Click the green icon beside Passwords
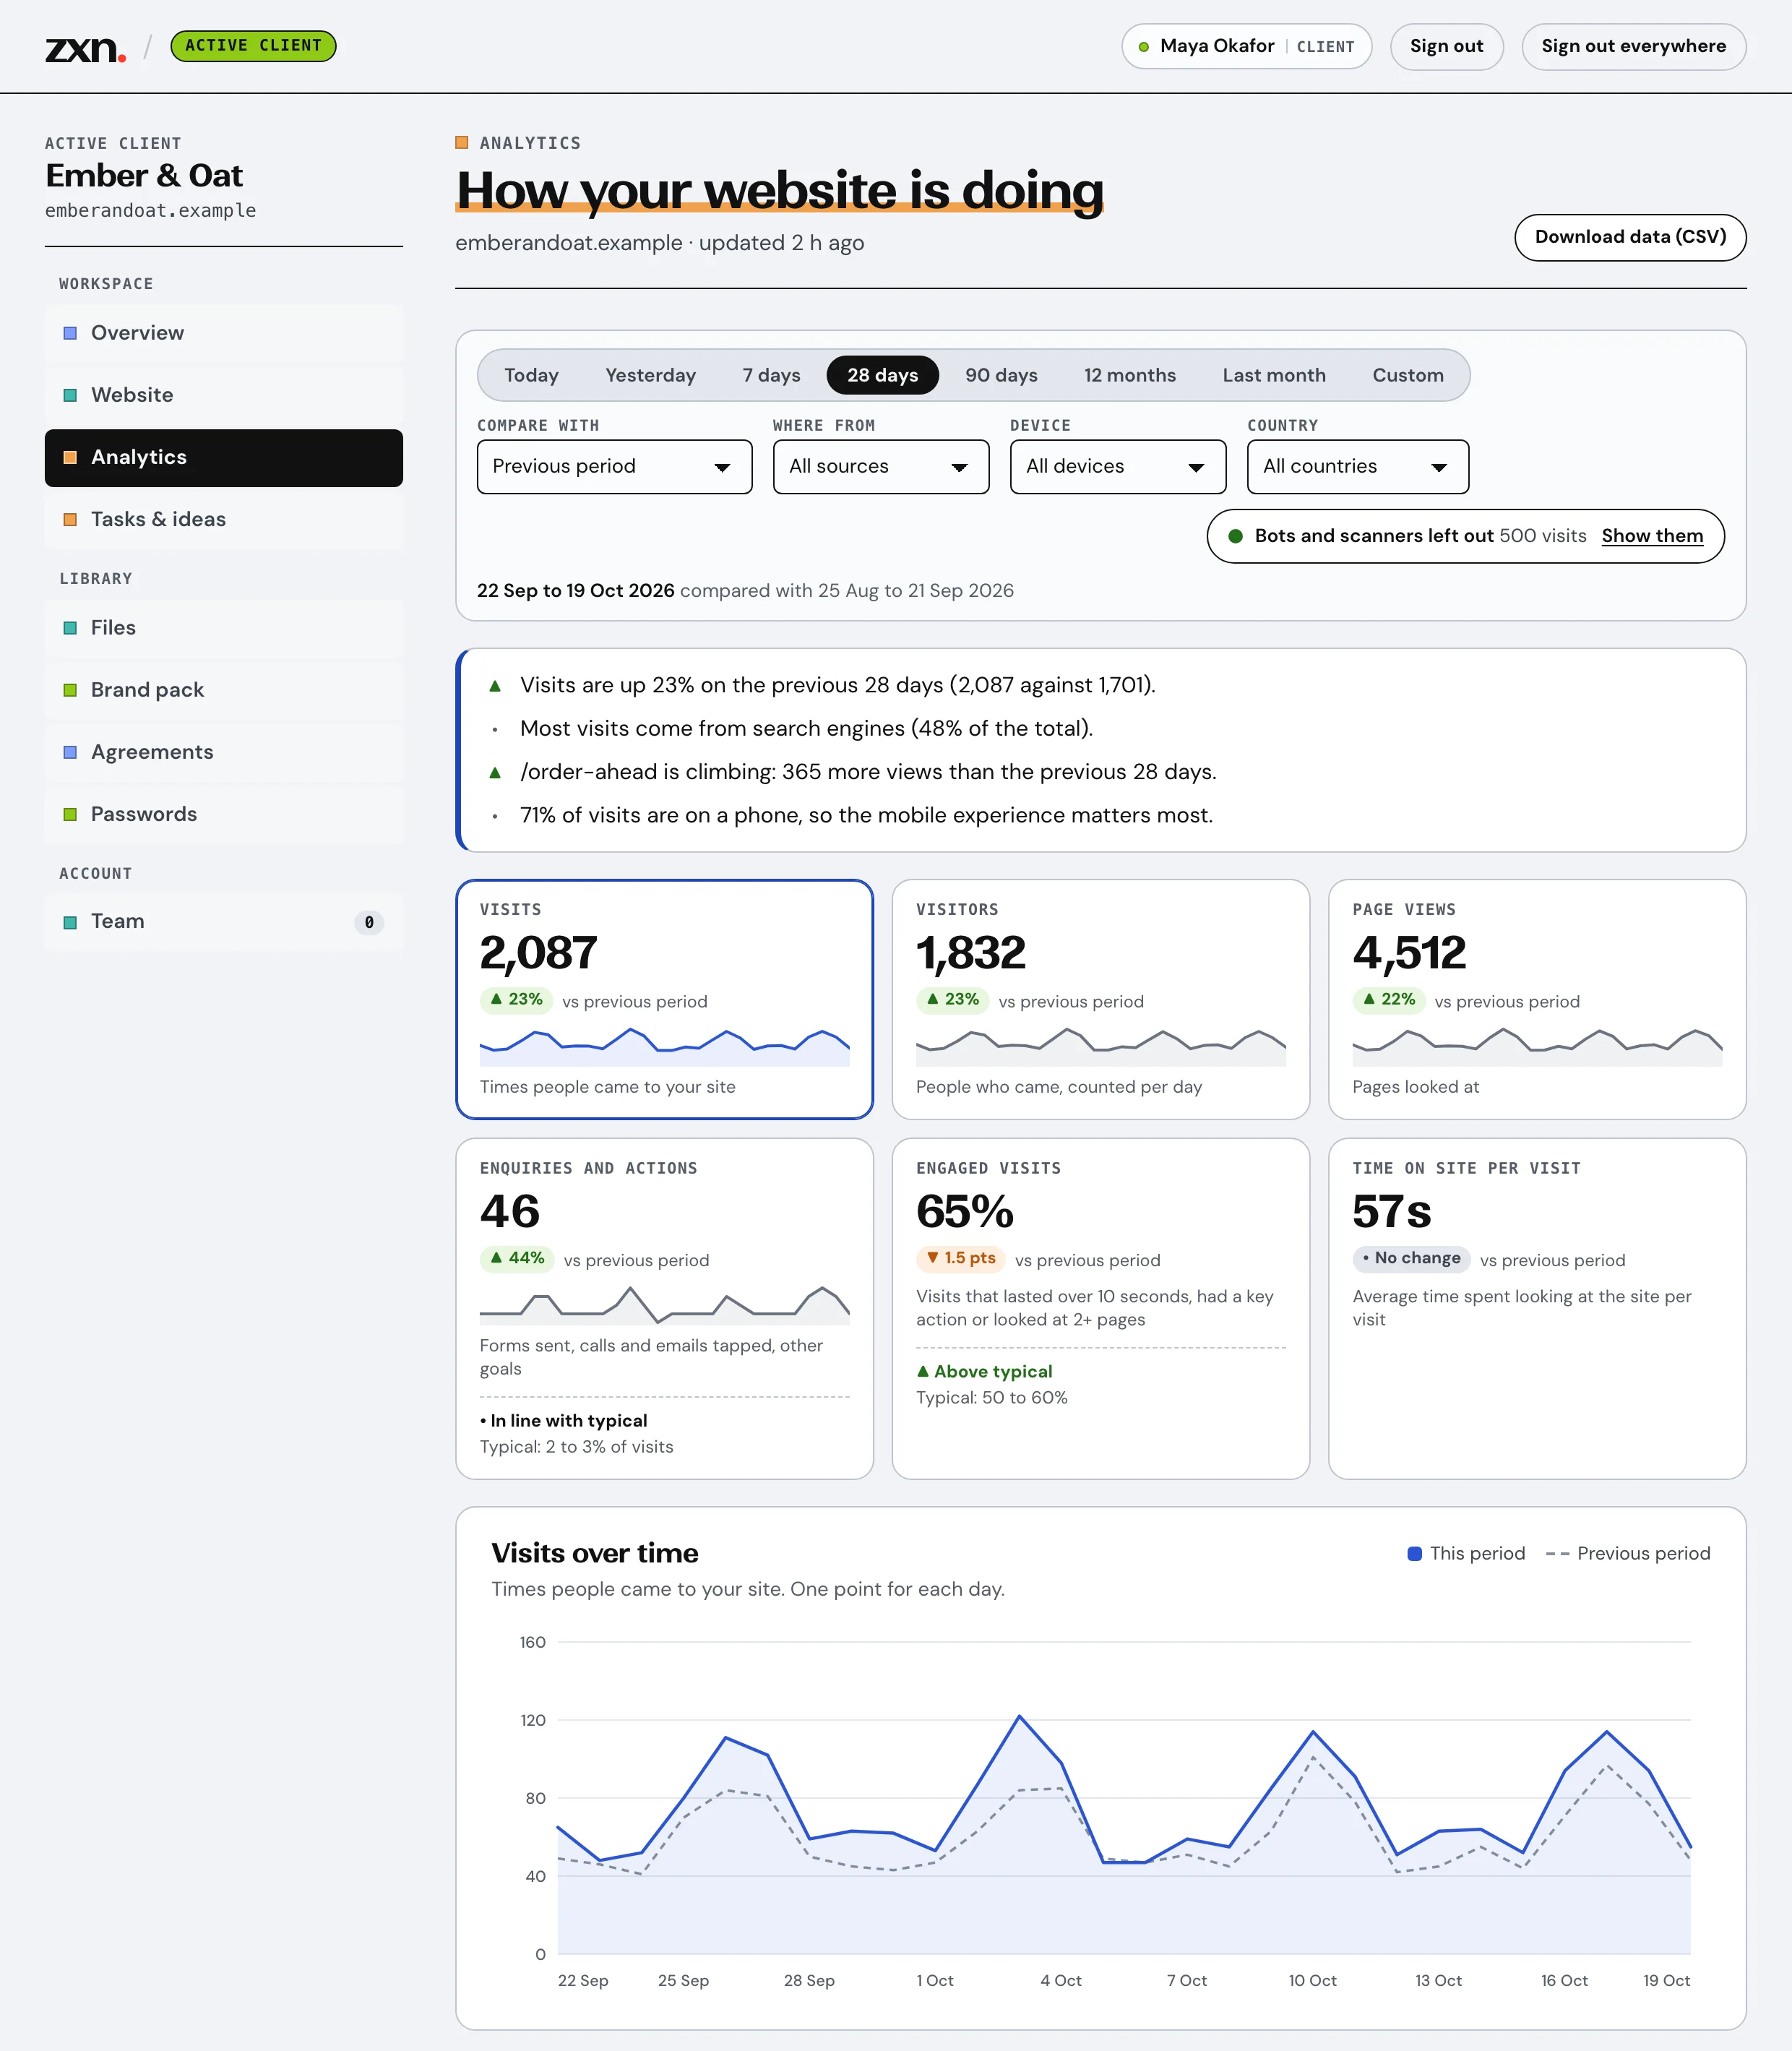 pyautogui.click(x=70, y=814)
